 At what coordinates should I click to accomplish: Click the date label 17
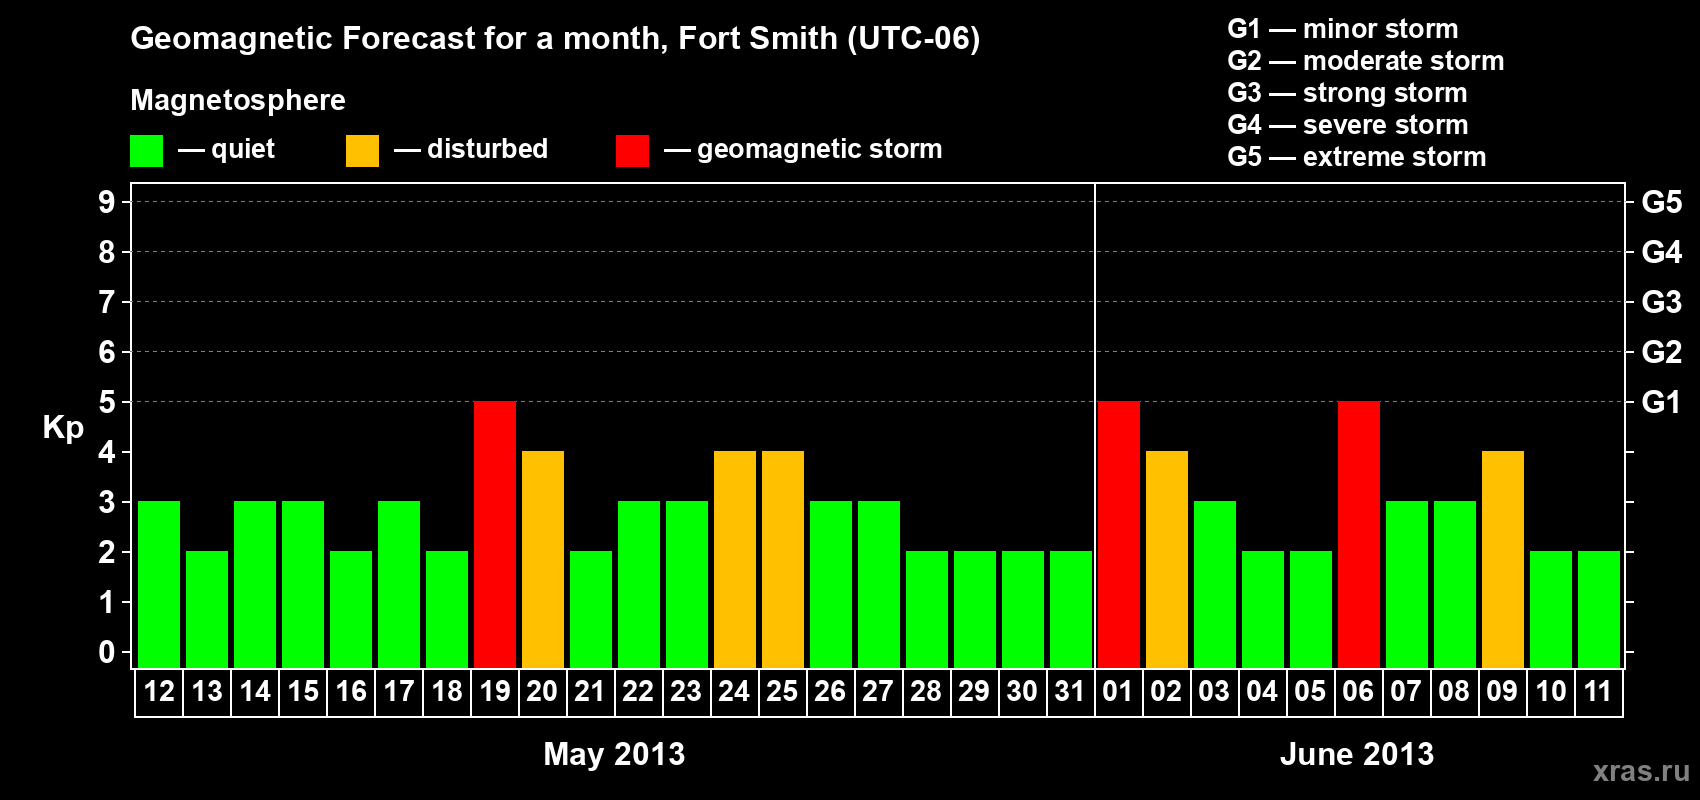[399, 692]
